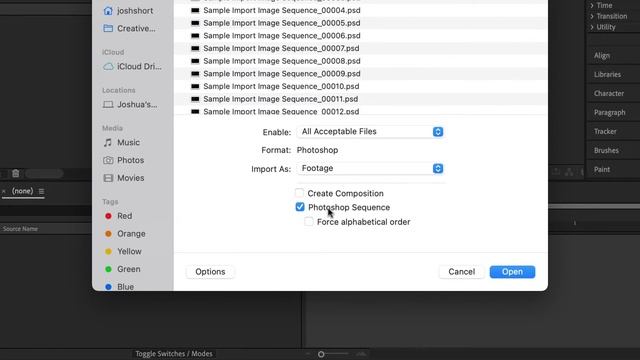640x360 pixels.
Task: Enable Force alphabetical order checkbox
Action: [x=309, y=222]
